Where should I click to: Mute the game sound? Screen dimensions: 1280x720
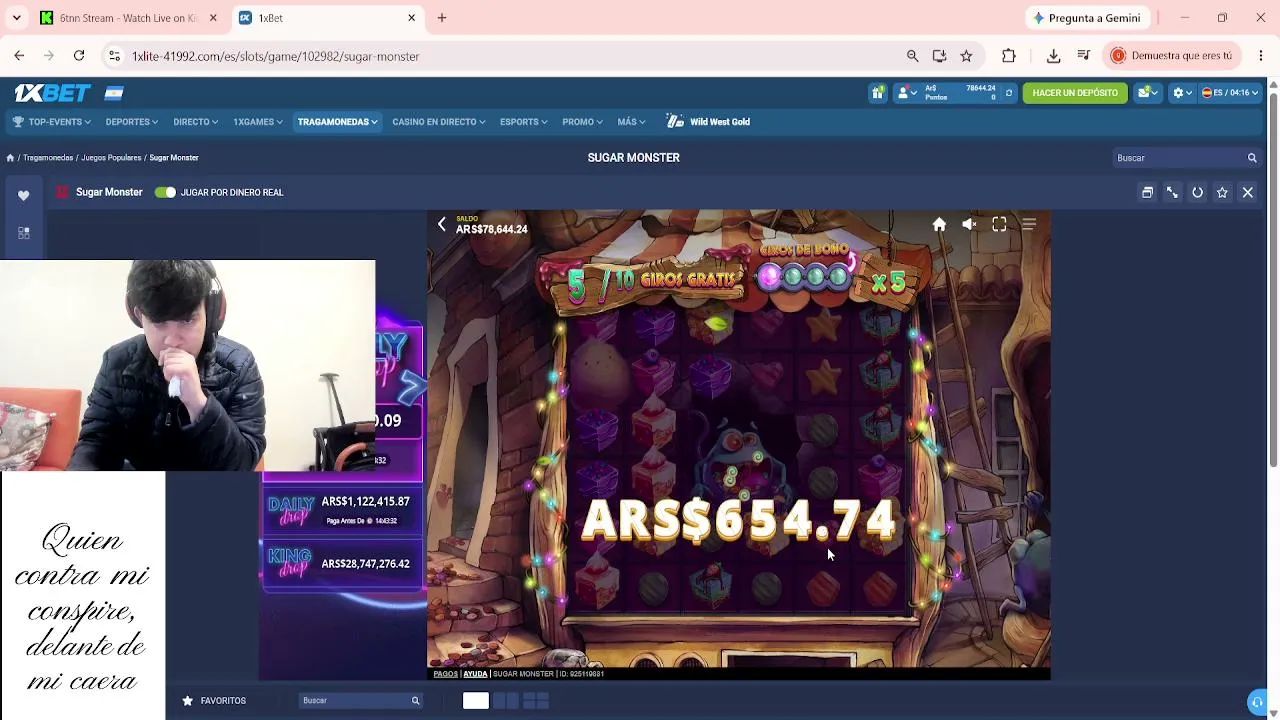969,225
